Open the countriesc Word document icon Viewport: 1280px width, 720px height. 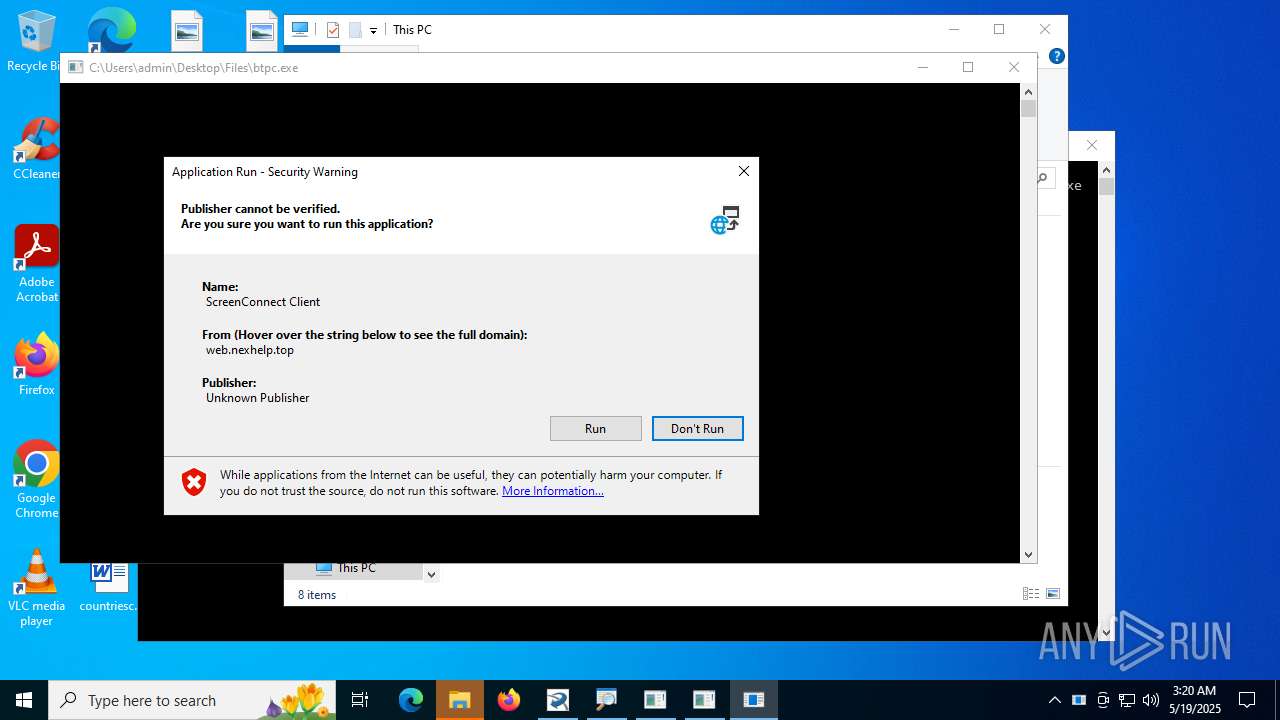point(108,585)
